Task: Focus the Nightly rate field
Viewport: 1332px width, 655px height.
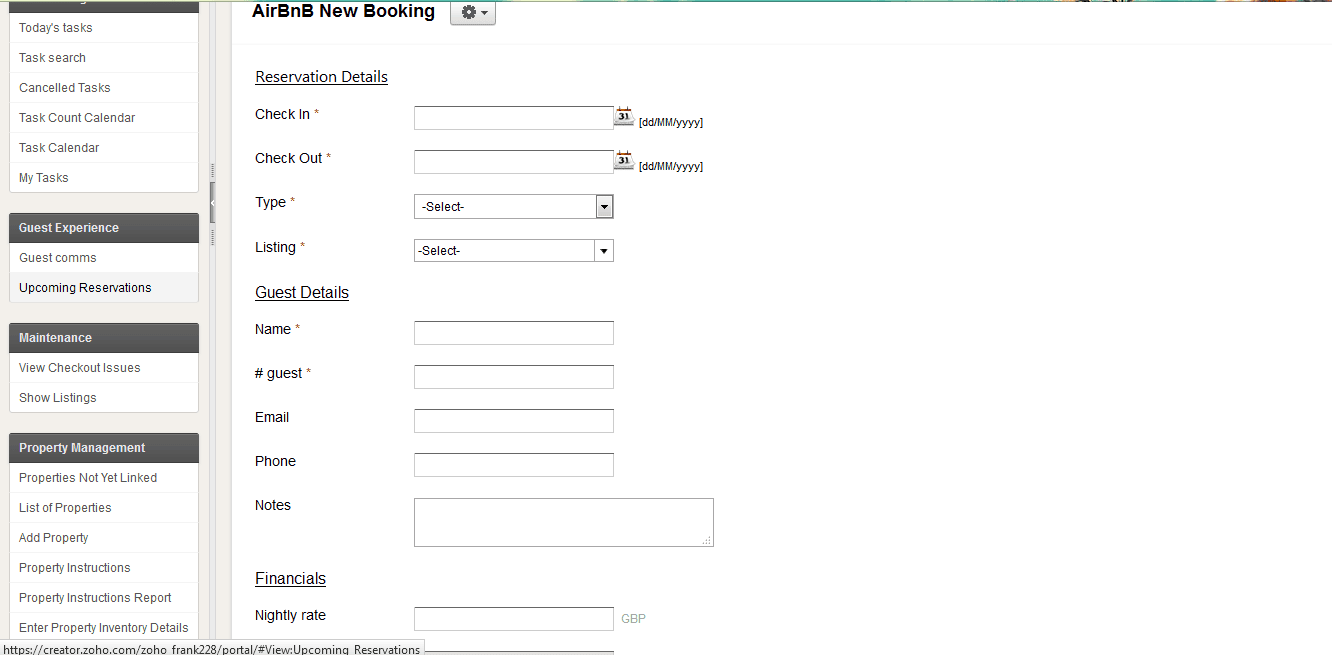Action: 514,619
